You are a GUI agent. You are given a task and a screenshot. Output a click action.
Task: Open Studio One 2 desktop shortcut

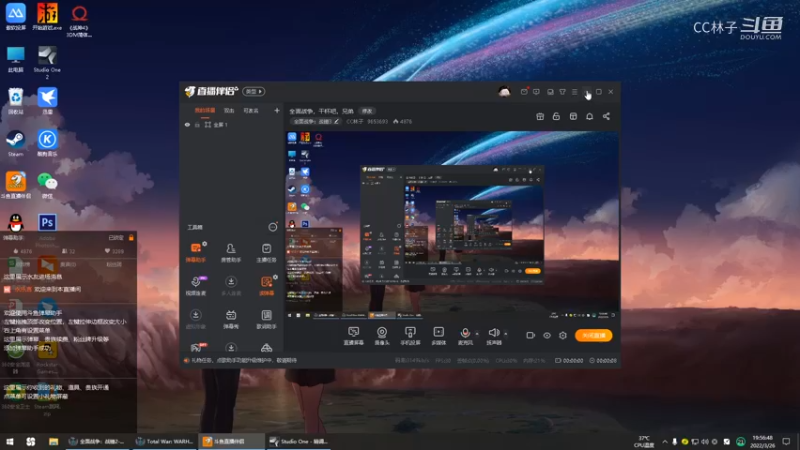click(x=47, y=63)
